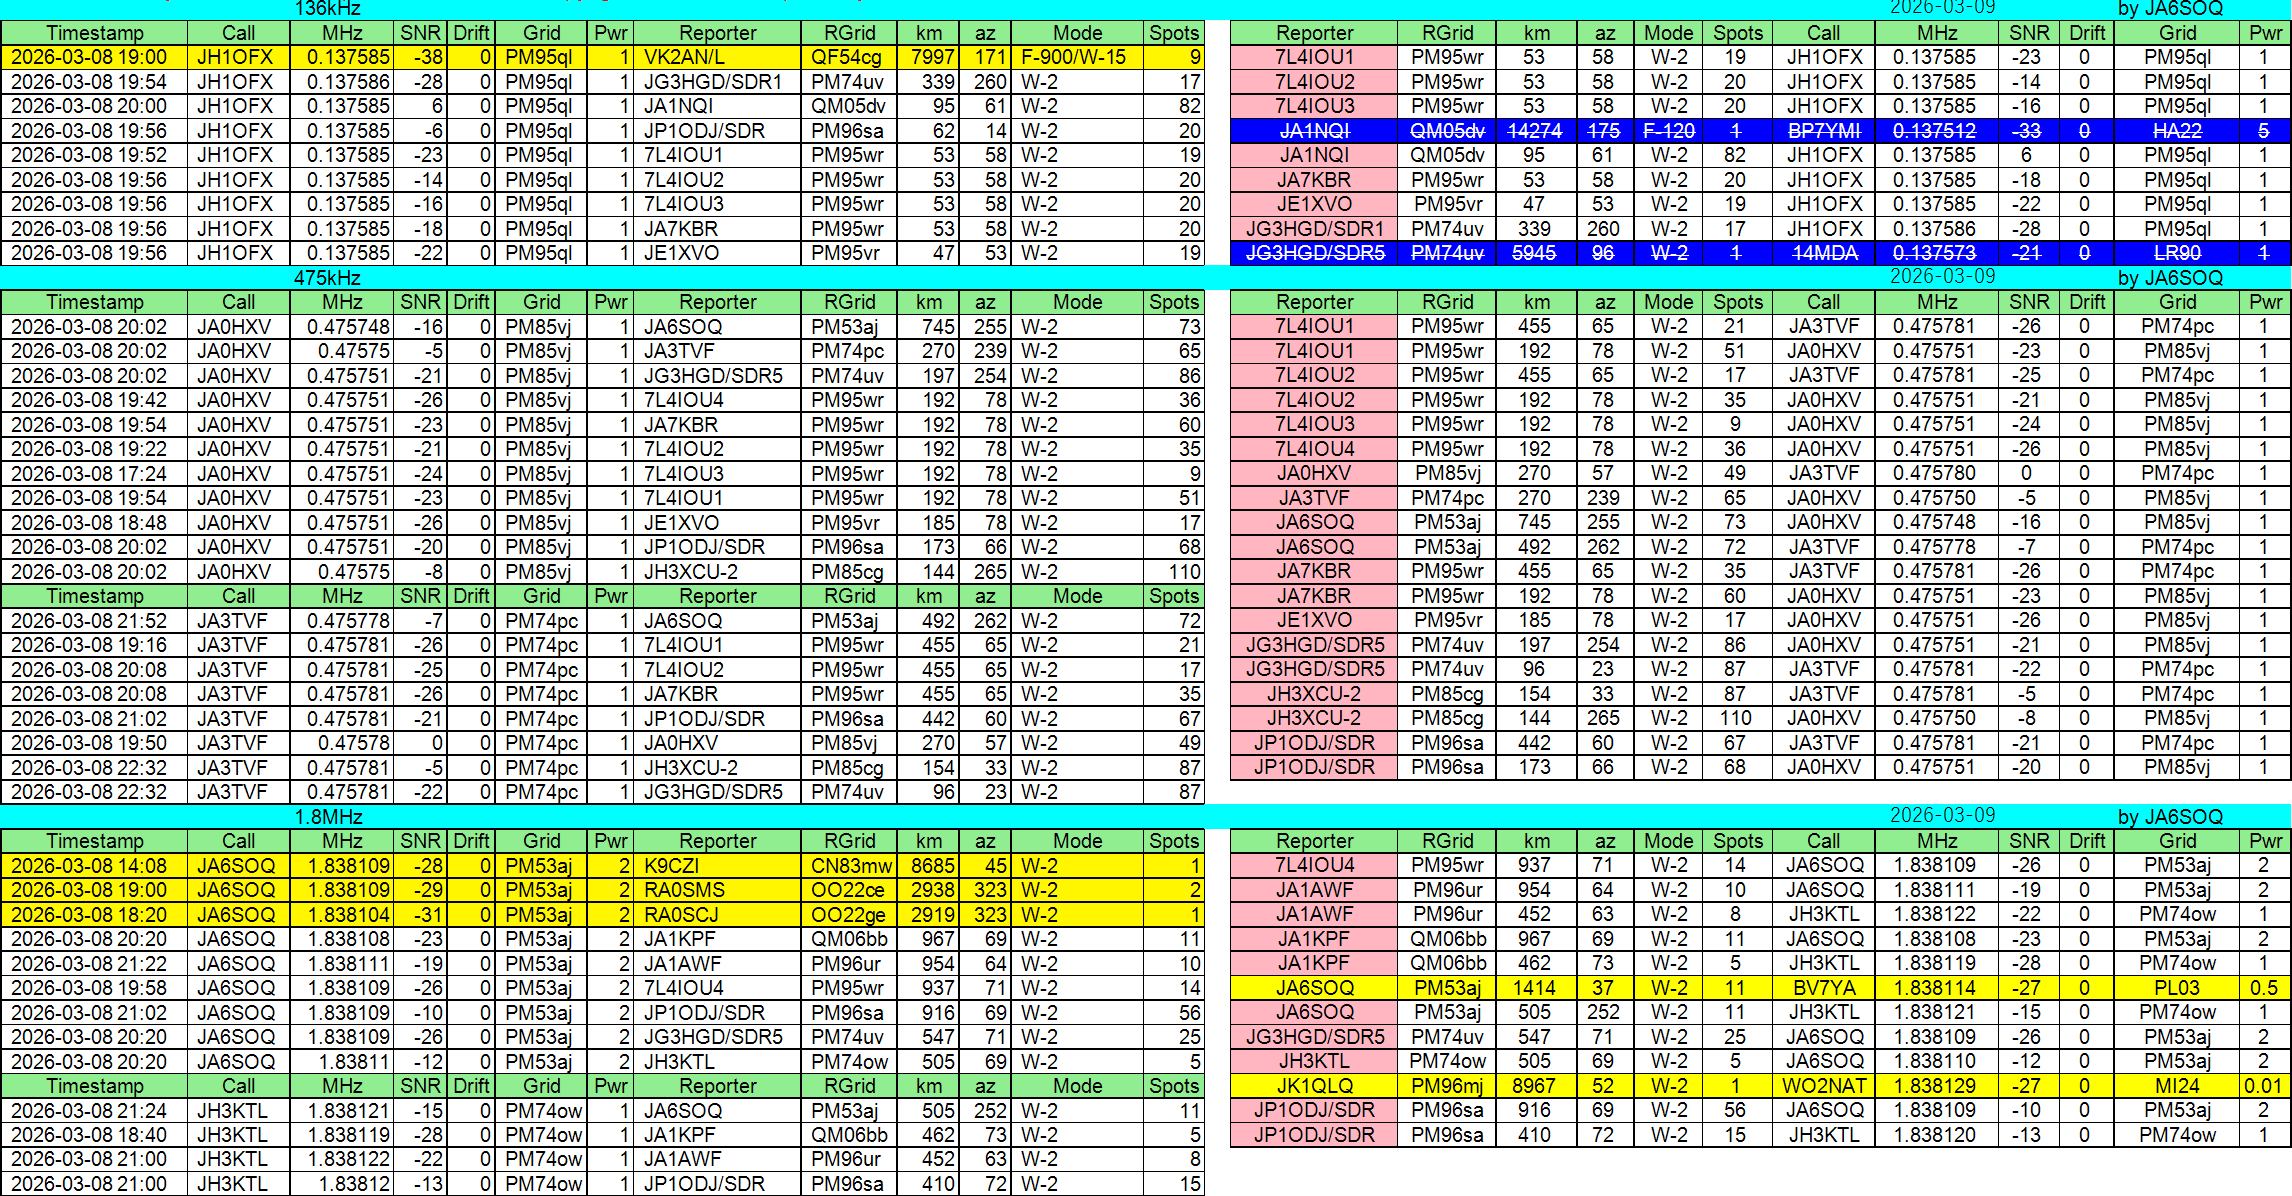Image resolution: width=2292 pixels, height=1196 pixels.
Task: Click the RA0SMS reporter cell
Action: point(717,890)
